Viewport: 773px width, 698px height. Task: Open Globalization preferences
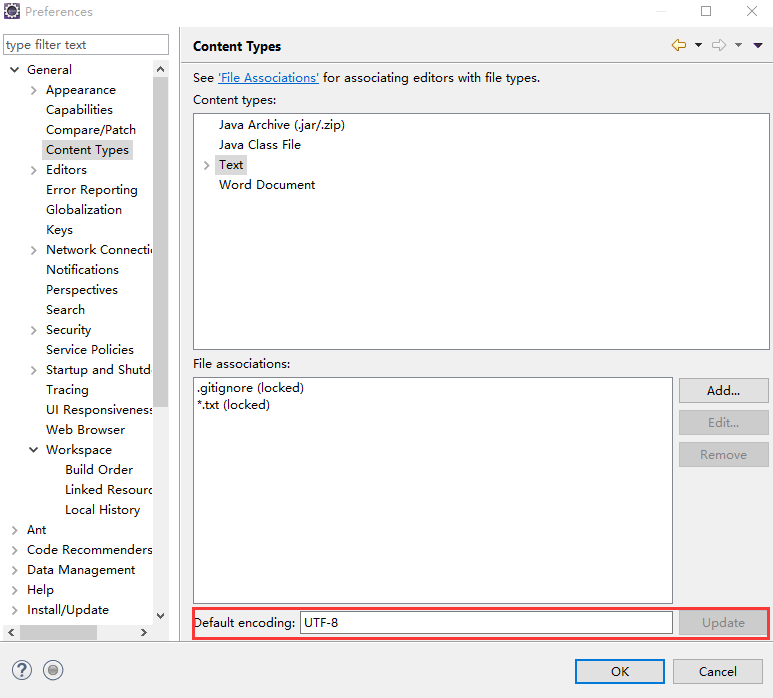[84, 209]
